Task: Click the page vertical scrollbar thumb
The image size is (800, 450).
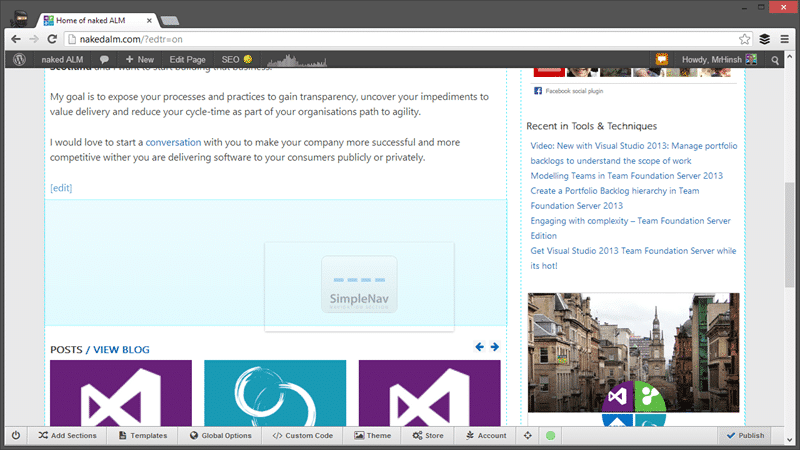Action: [790, 235]
